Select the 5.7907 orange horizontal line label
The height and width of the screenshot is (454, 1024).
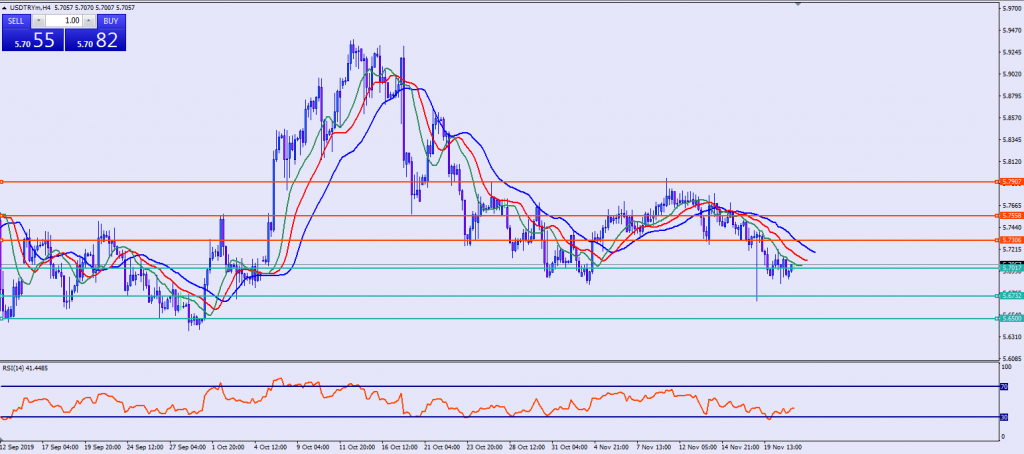coord(1010,182)
